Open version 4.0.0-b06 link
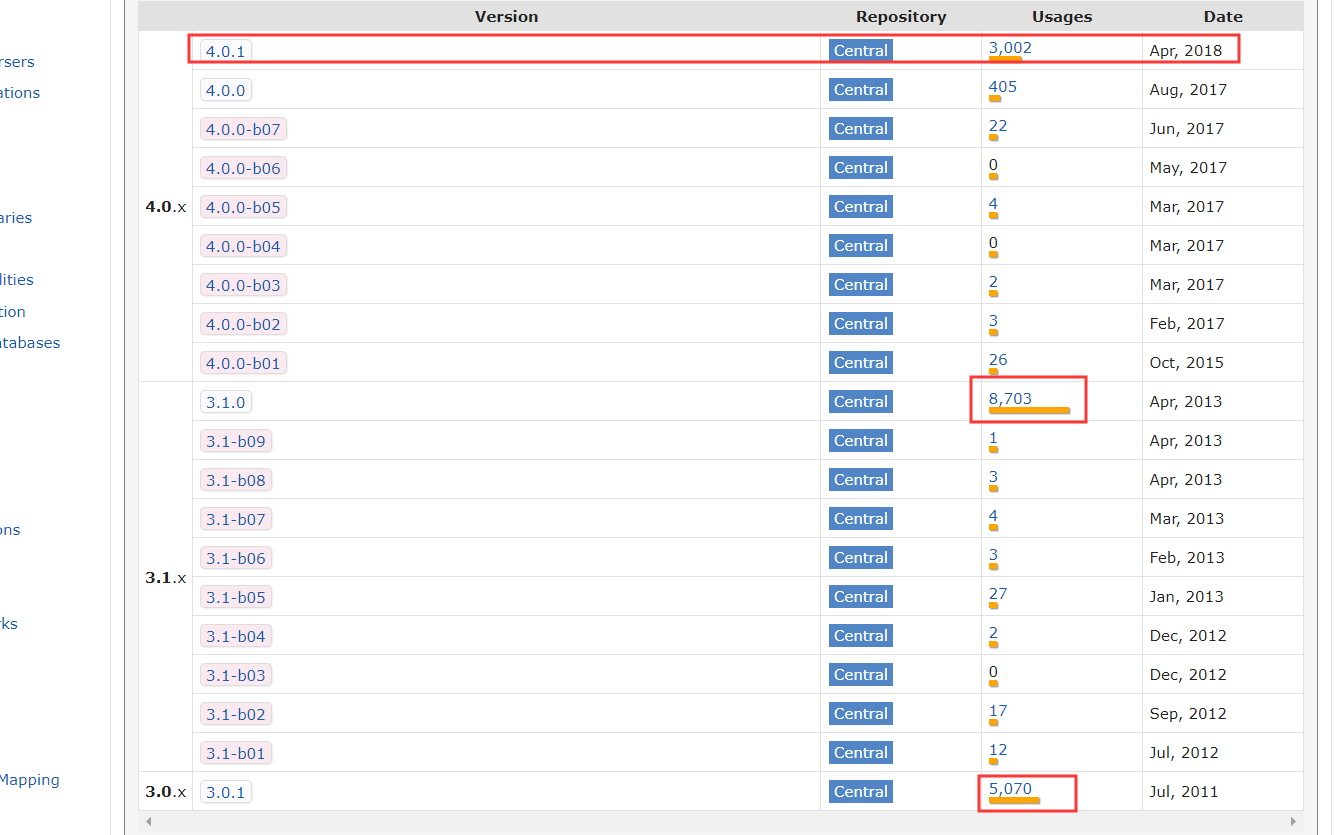The height and width of the screenshot is (835, 1343). tap(243, 168)
